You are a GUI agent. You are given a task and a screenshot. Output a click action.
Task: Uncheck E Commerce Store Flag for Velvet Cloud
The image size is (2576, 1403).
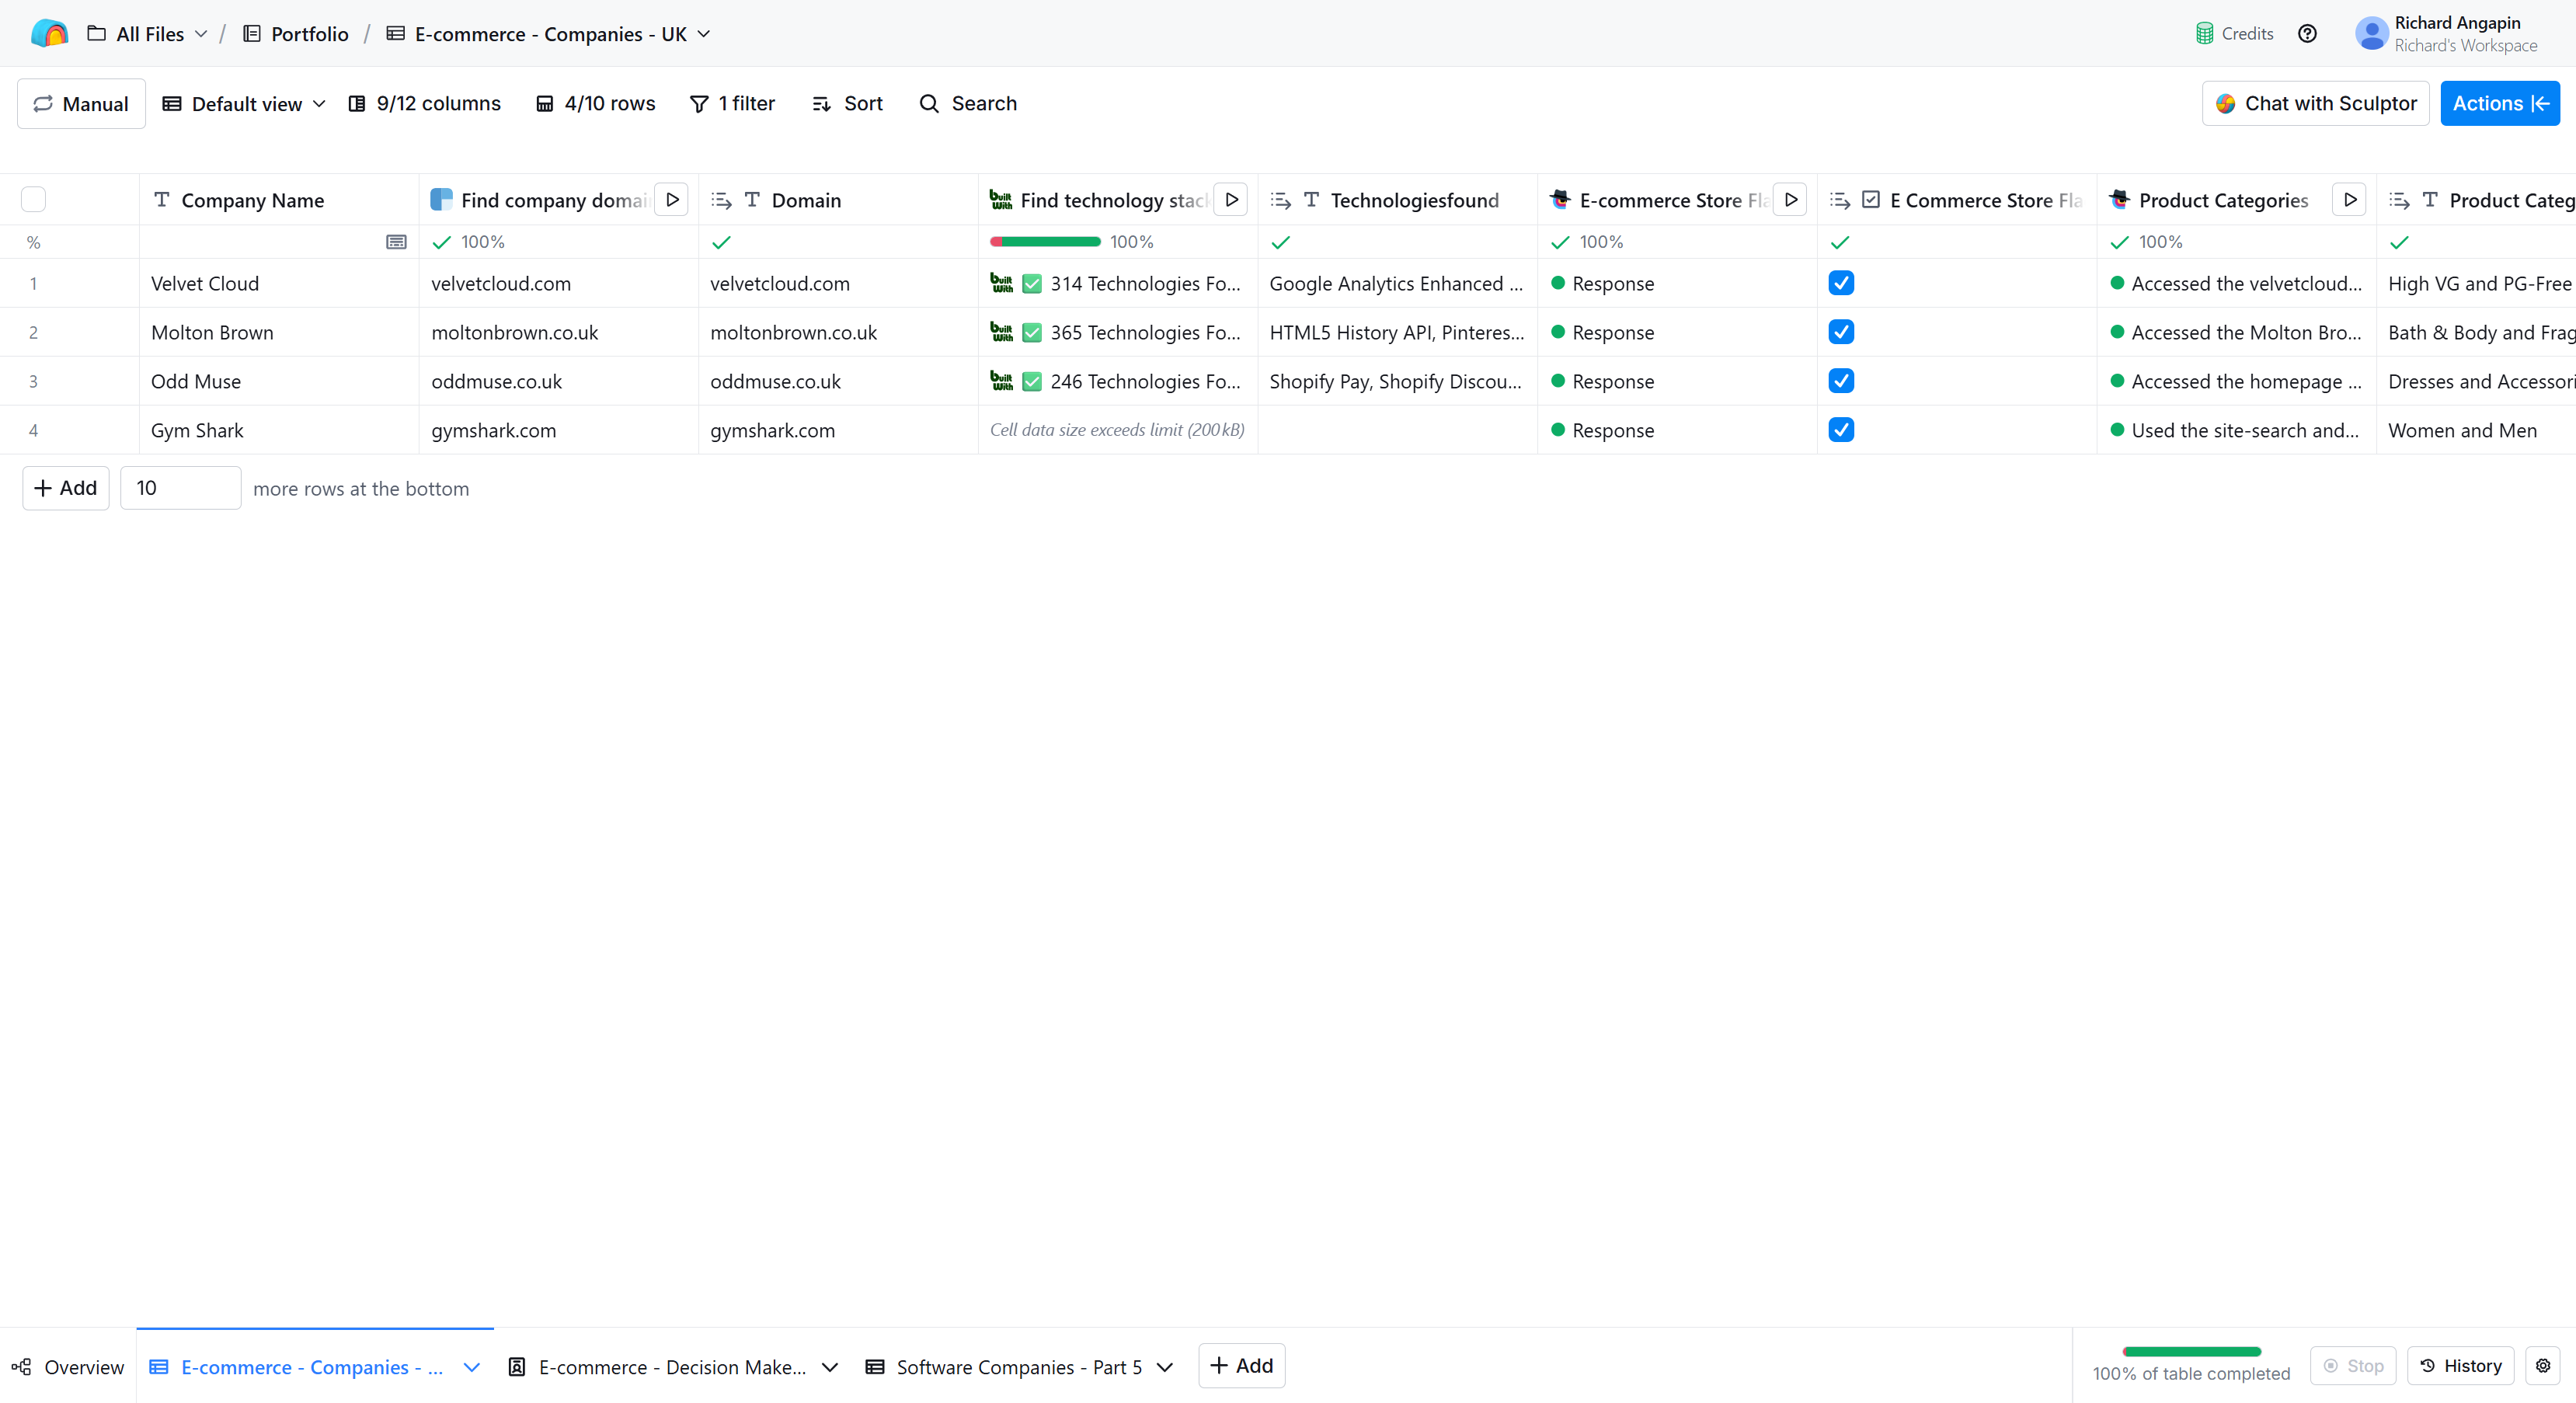(1841, 283)
